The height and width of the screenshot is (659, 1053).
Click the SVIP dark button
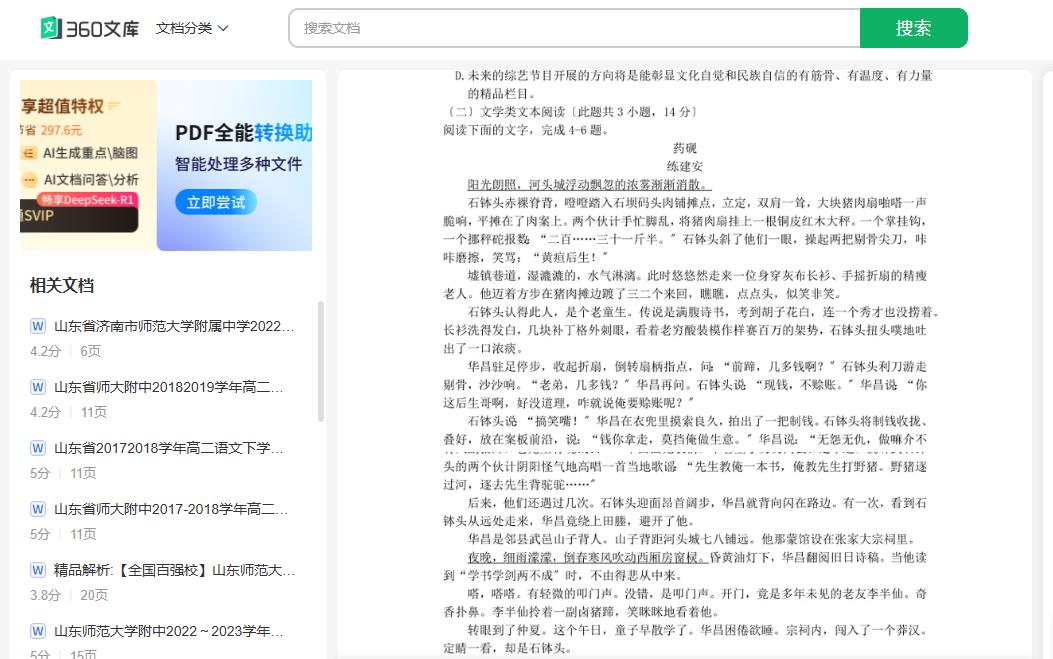[x=79, y=216]
